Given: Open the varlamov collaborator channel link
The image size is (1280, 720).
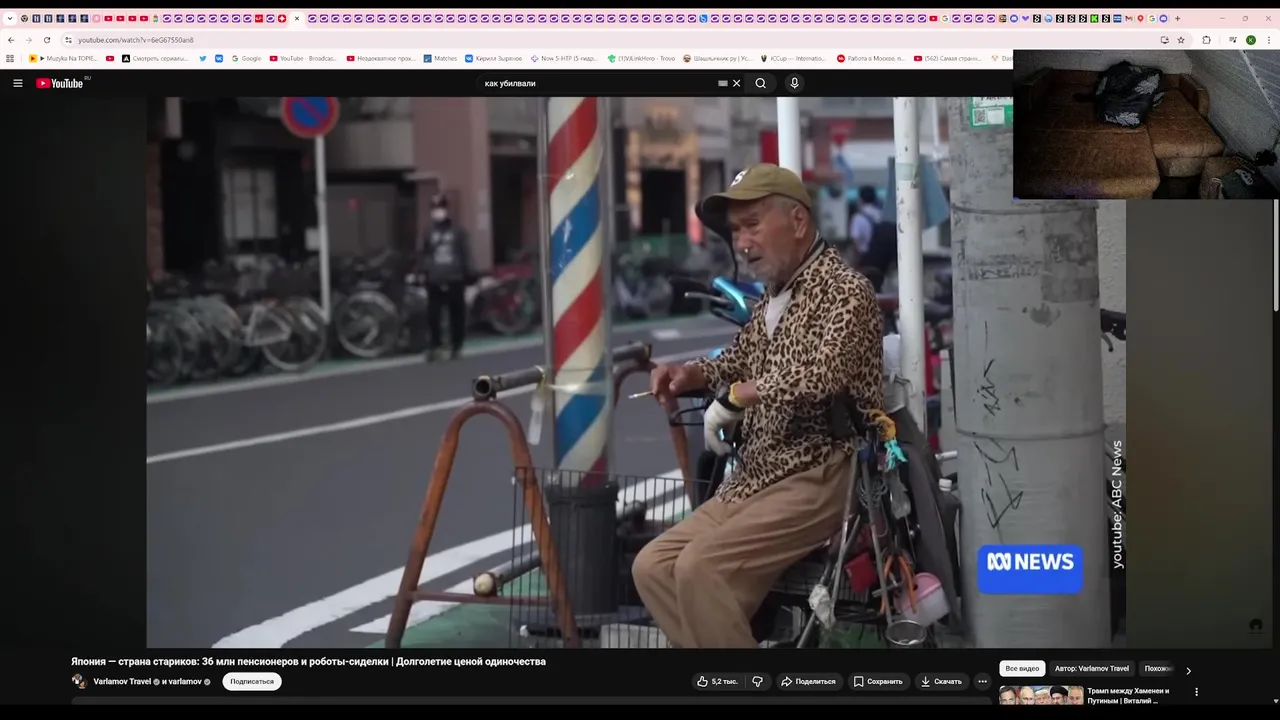Looking at the screenshot, I should [185, 681].
